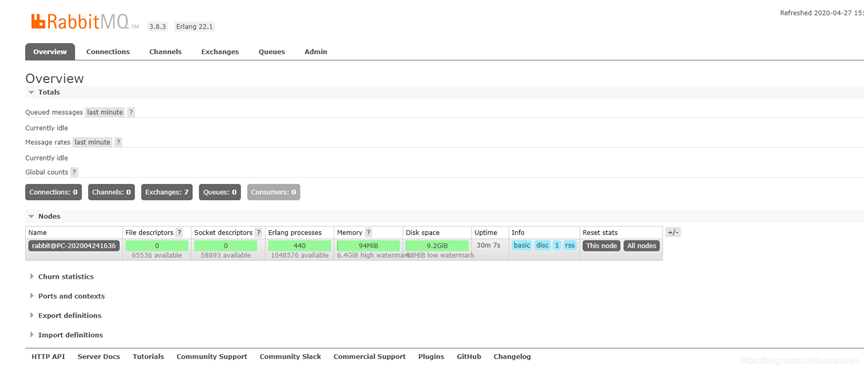Click the Disk space 9.2GiB bar
The width and height of the screenshot is (864, 370).
(437, 246)
